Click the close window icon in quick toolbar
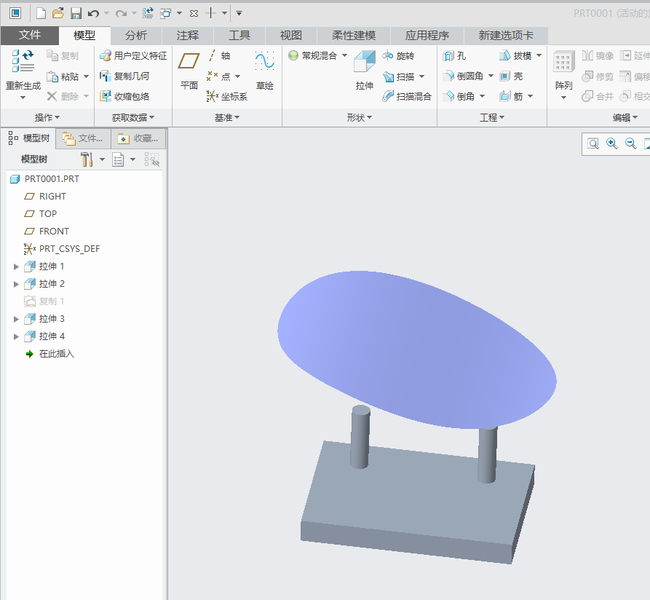 [x=194, y=14]
